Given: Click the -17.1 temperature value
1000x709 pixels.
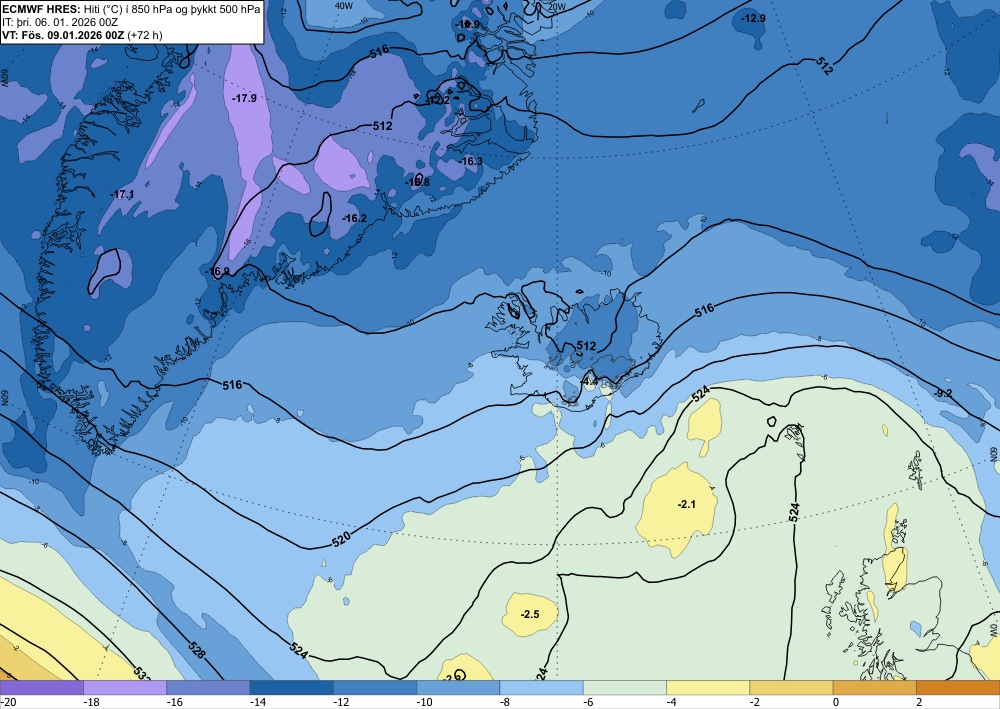Looking at the screenshot, I should pos(122,194).
